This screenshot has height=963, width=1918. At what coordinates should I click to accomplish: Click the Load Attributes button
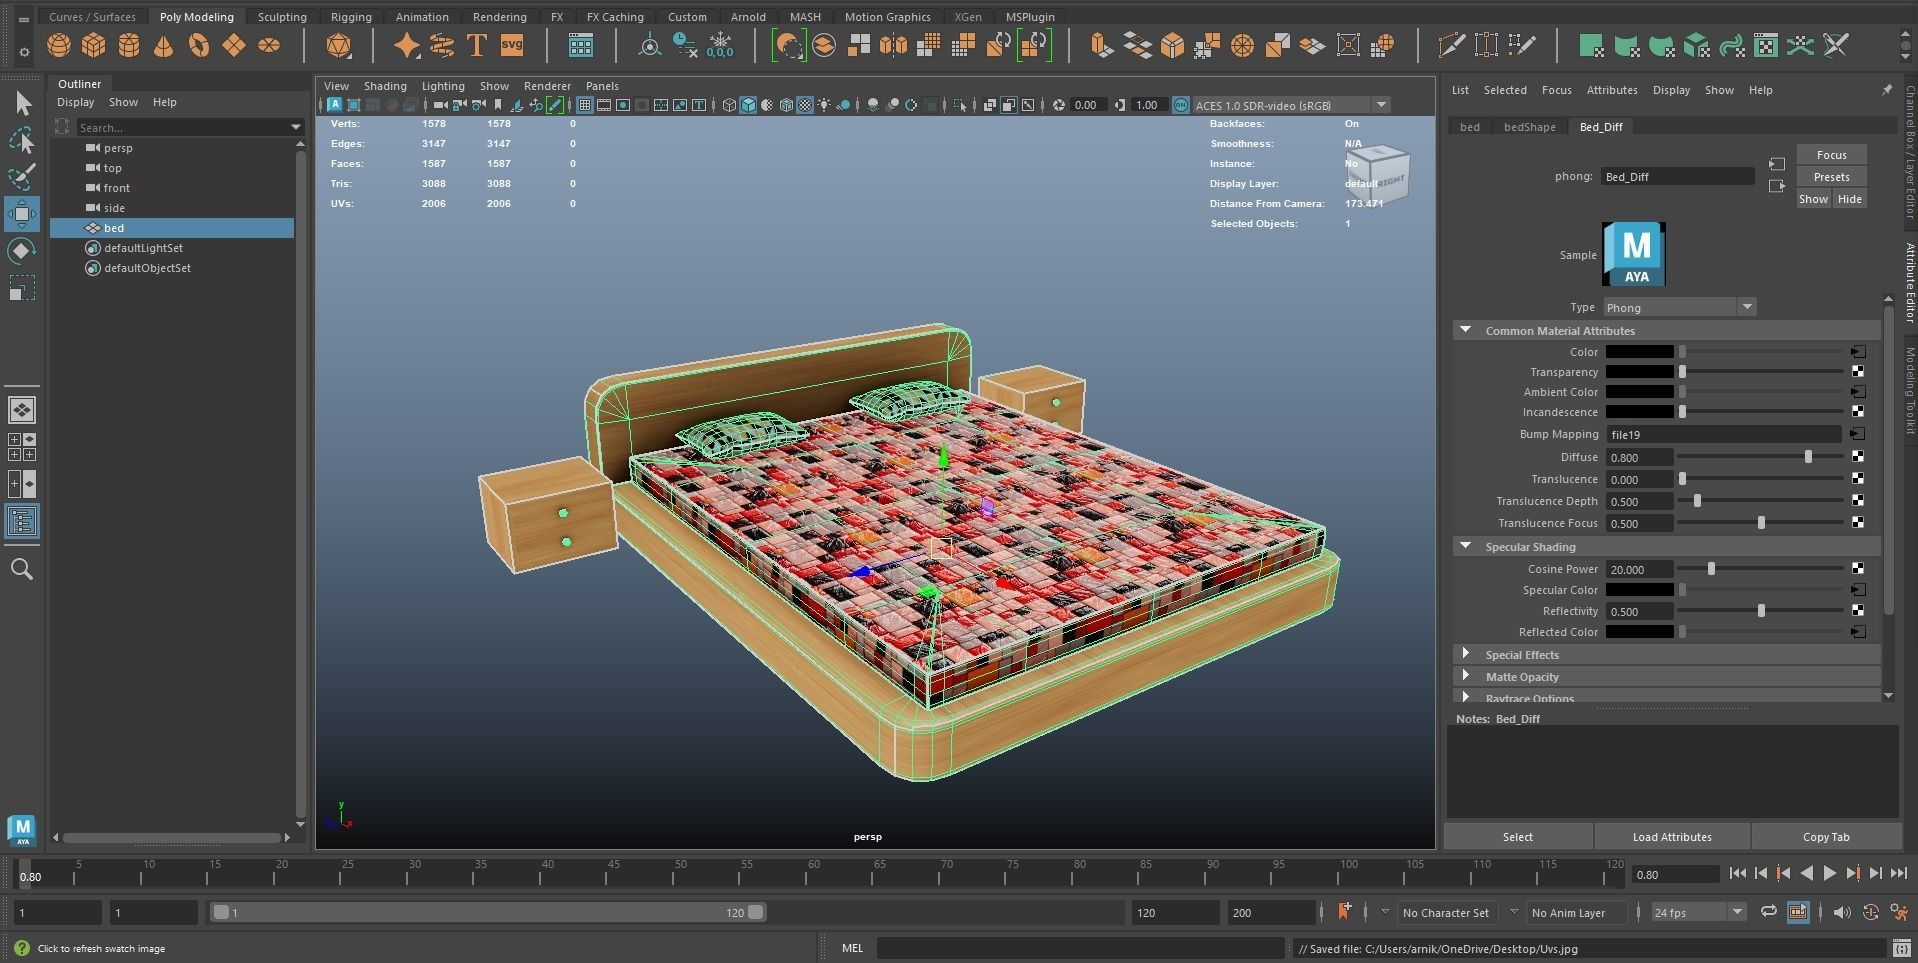[1672, 837]
